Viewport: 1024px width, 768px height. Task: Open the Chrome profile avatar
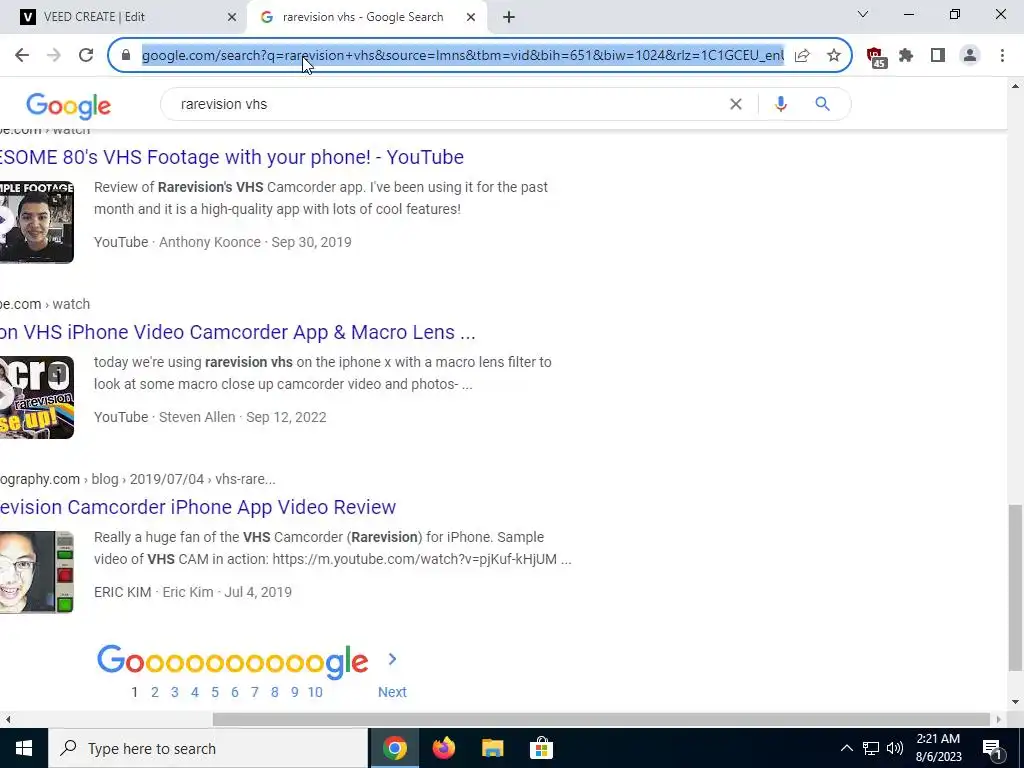[x=970, y=55]
